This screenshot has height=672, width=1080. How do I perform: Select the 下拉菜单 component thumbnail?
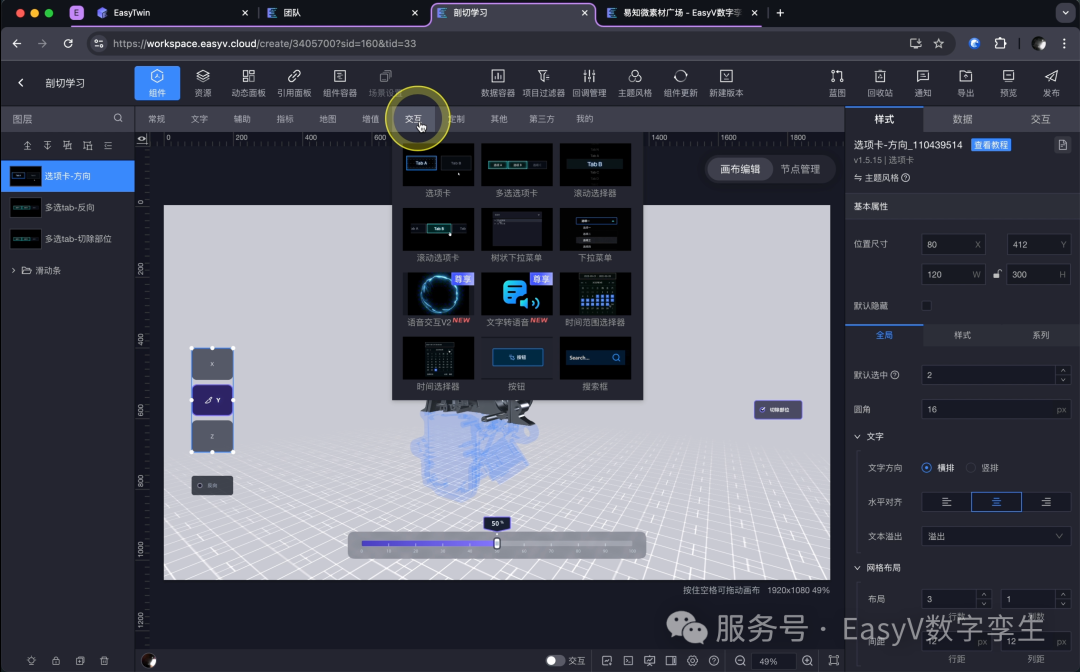tap(595, 229)
